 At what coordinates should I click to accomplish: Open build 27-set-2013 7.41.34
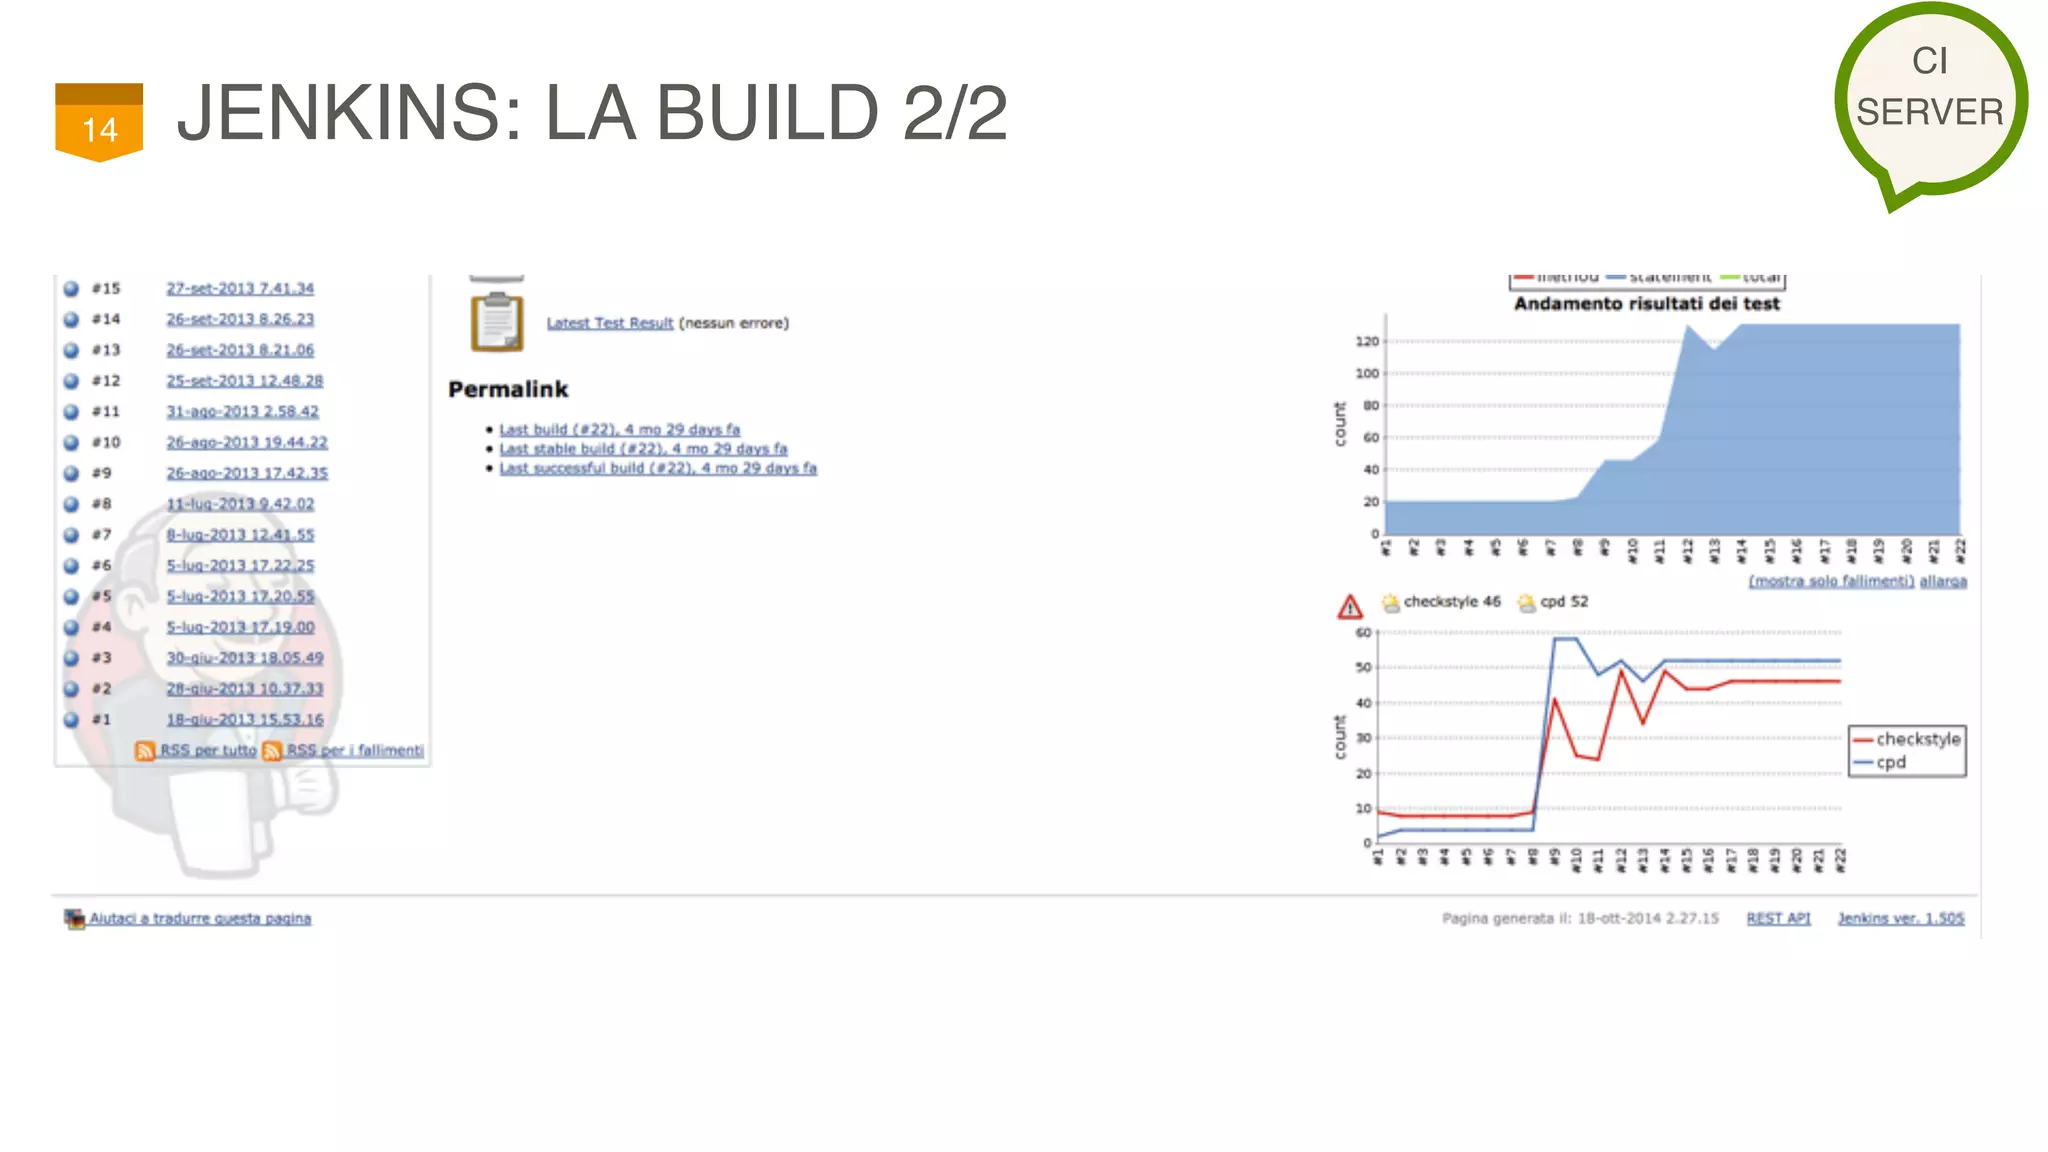pos(240,288)
